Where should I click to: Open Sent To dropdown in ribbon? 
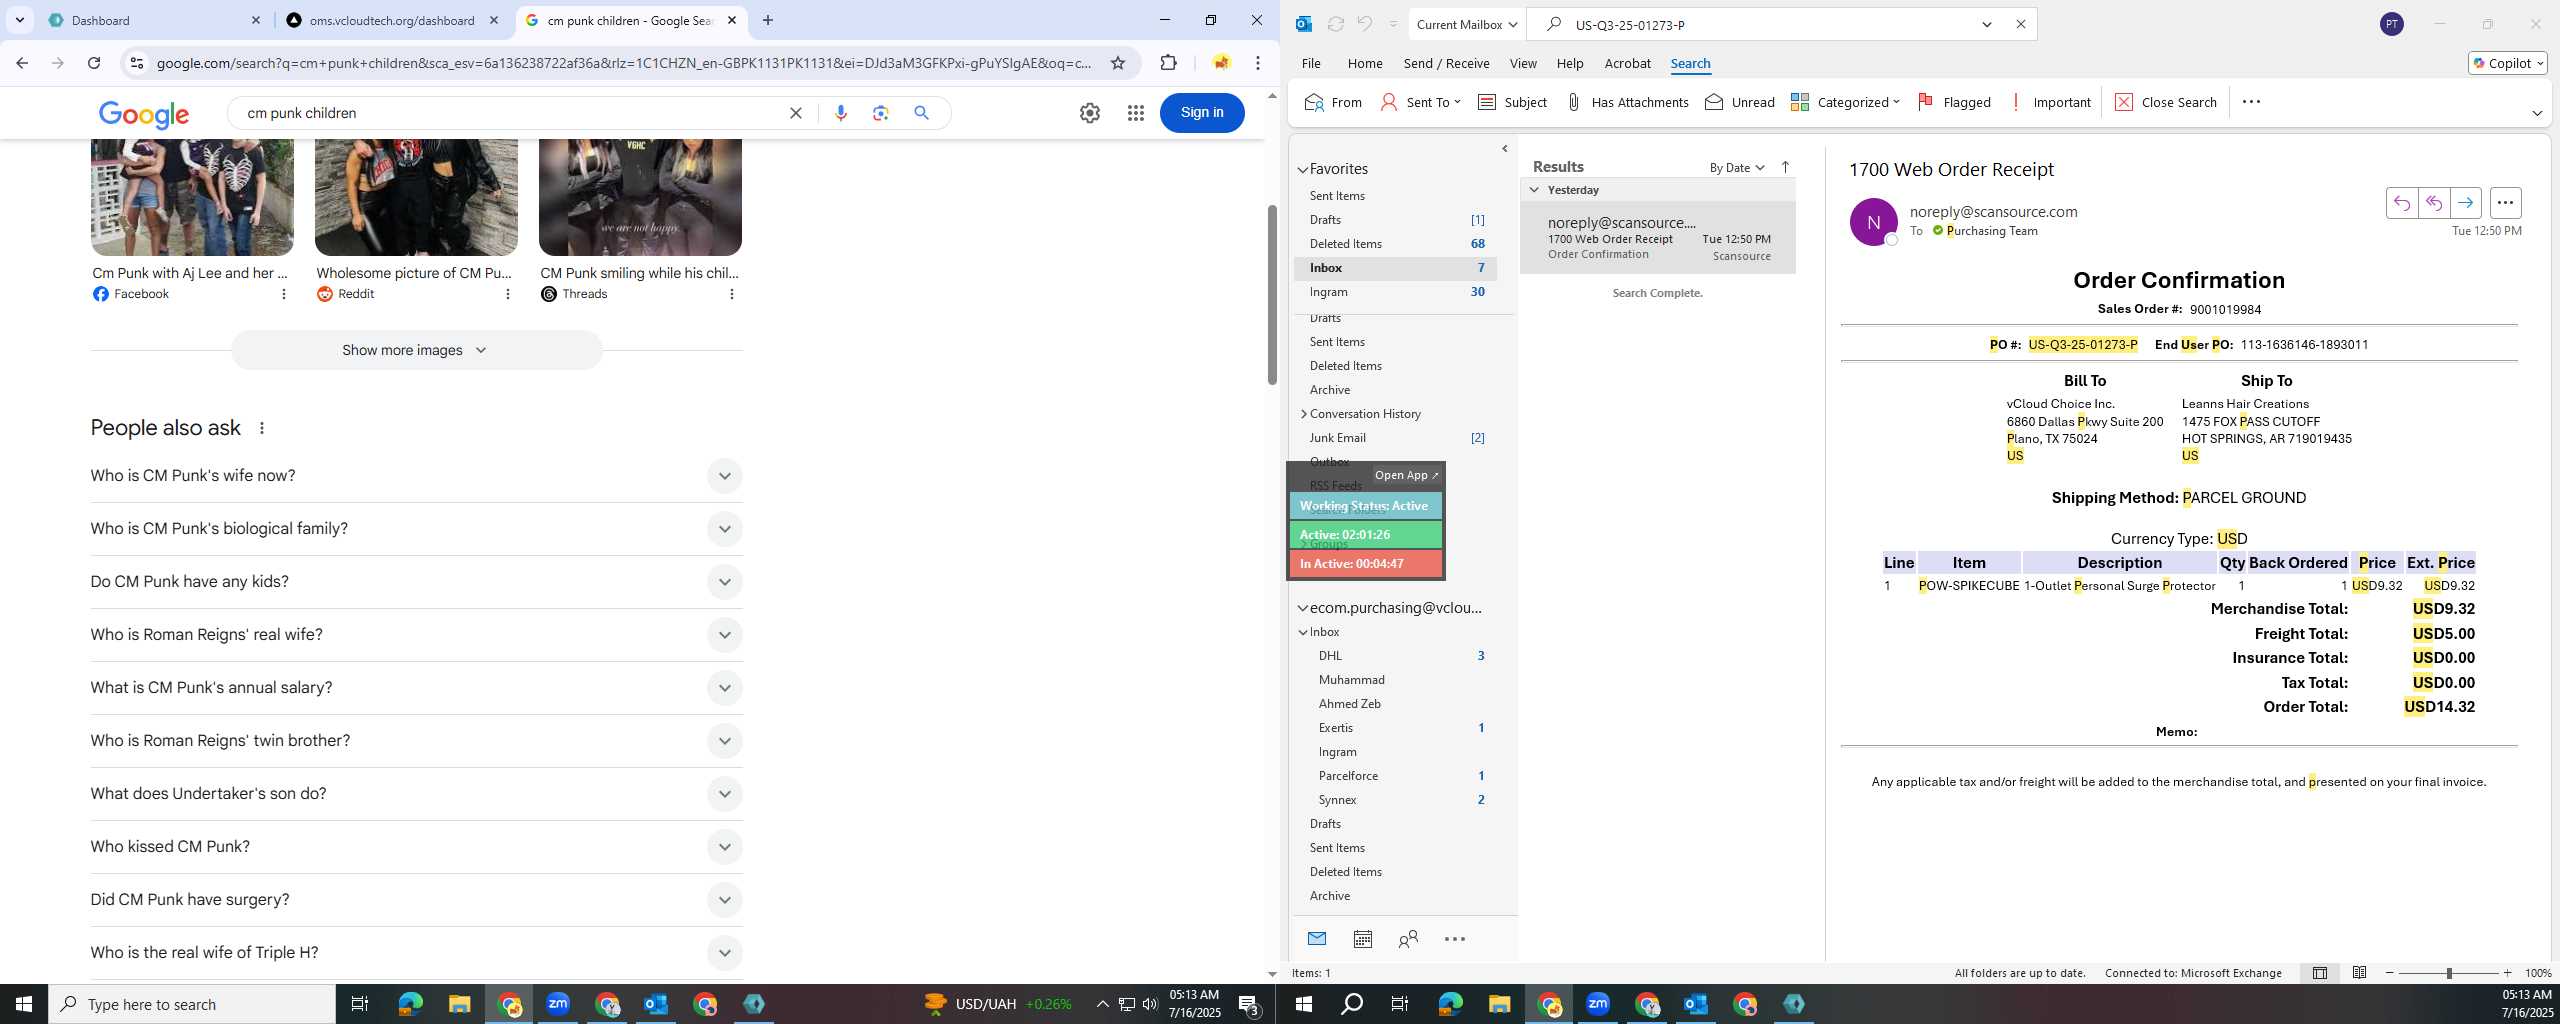(x=1420, y=102)
